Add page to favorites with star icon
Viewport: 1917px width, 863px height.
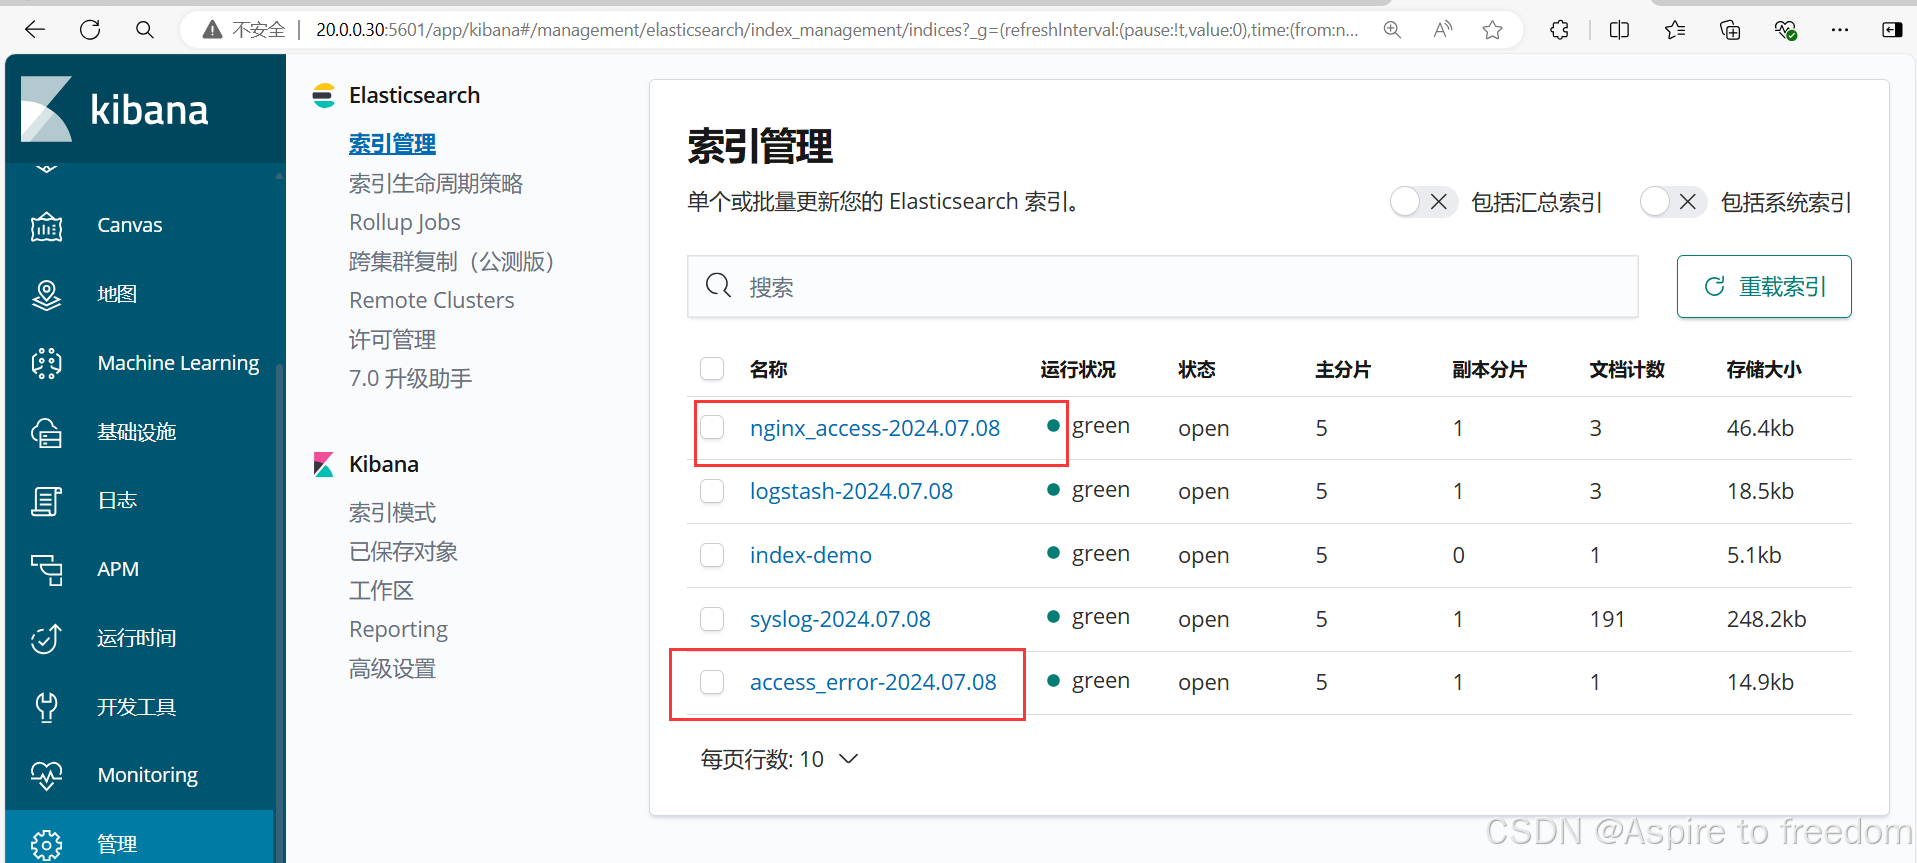pos(1493,30)
